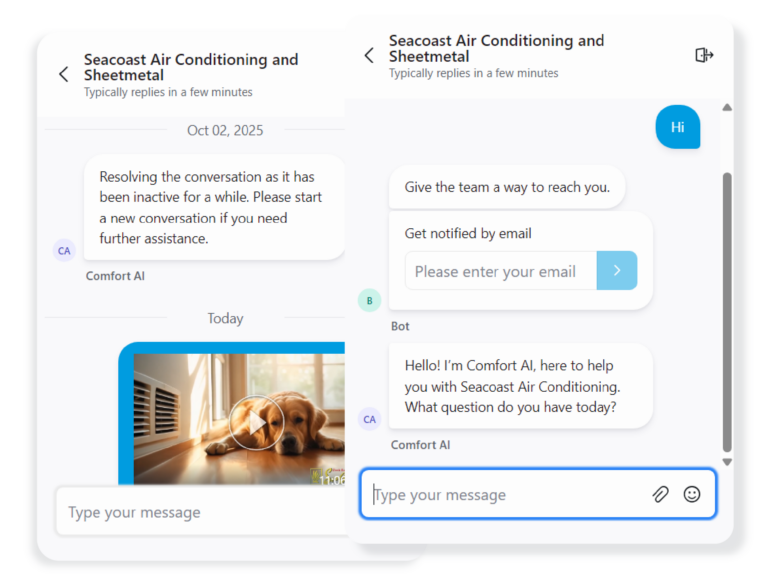Focus the 'Please enter your email' field
768x584 pixels.
tap(500, 271)
